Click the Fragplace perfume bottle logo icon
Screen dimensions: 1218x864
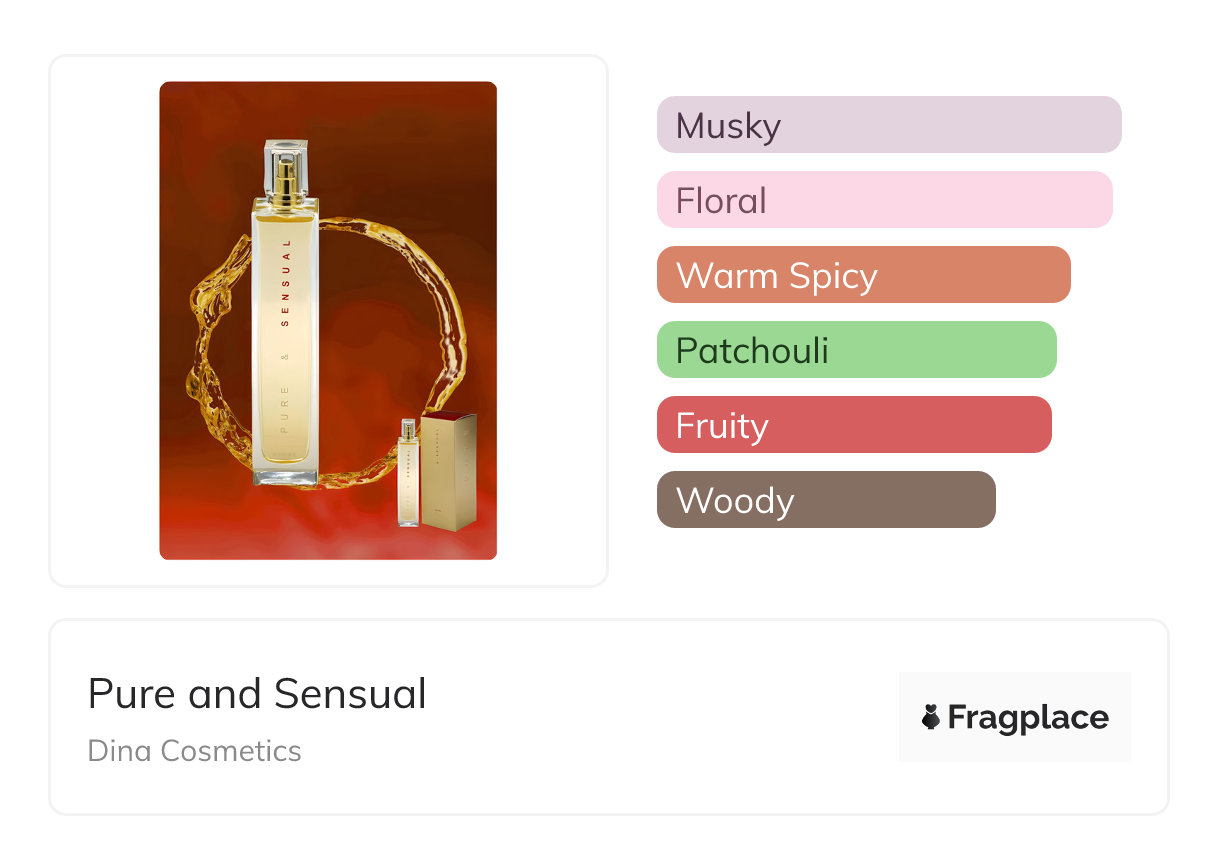click(x=931, y=717)
